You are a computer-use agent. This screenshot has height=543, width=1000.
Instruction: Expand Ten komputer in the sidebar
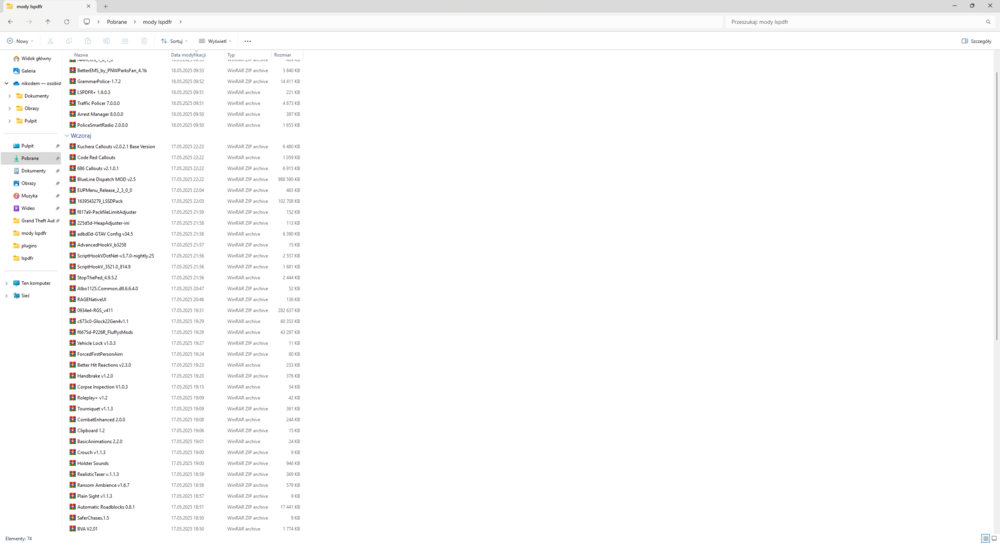6,283
